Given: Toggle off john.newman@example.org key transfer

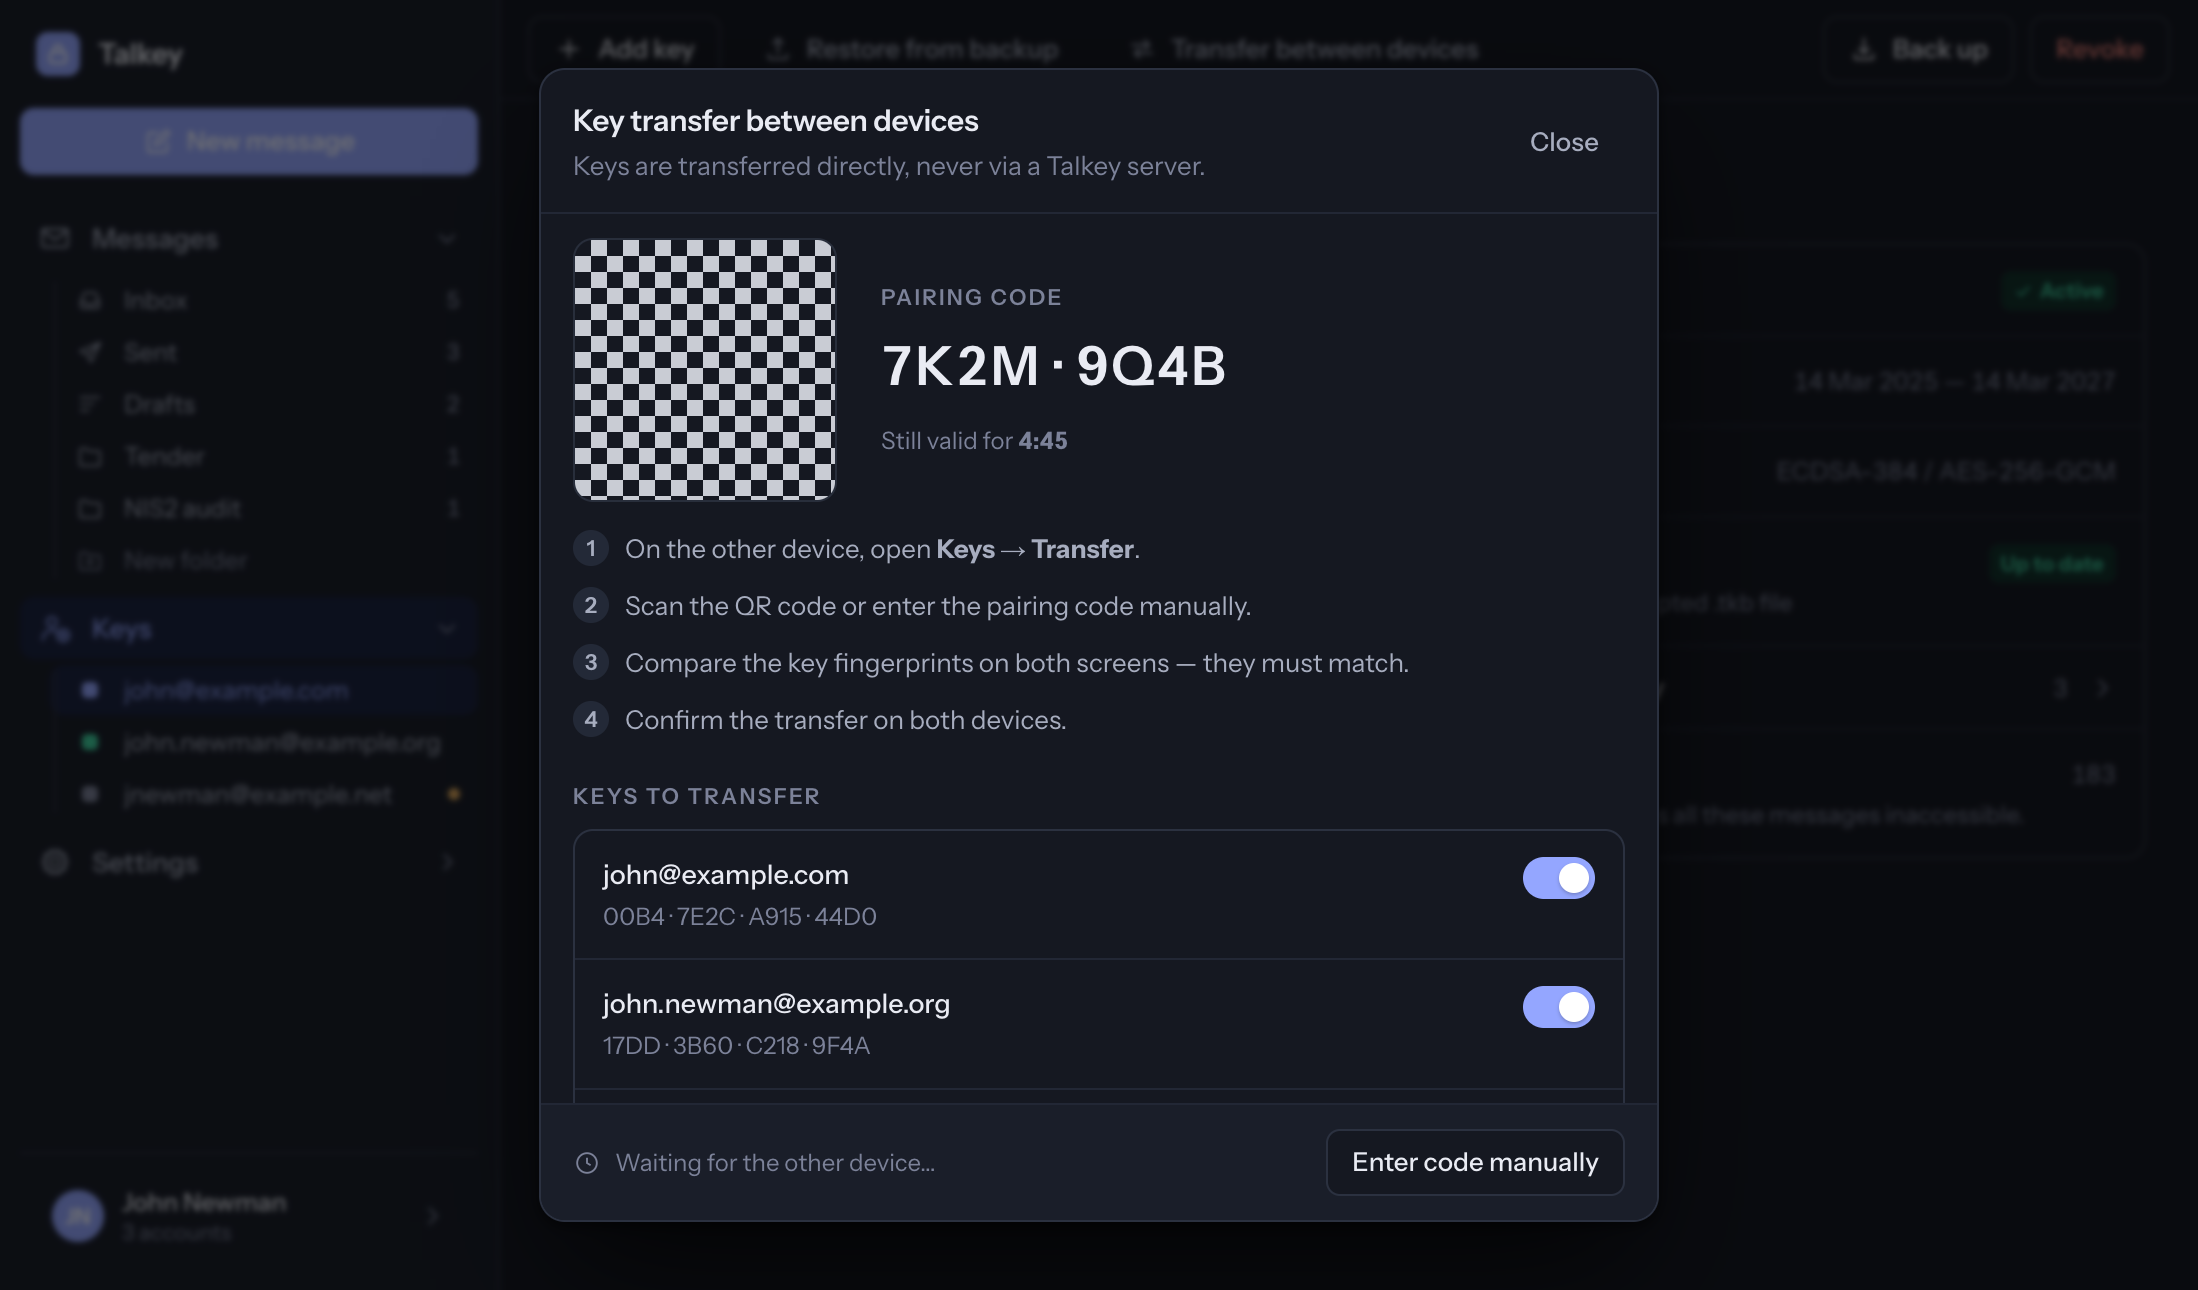Looking at the screenshot, I should click(1558, 1007).
